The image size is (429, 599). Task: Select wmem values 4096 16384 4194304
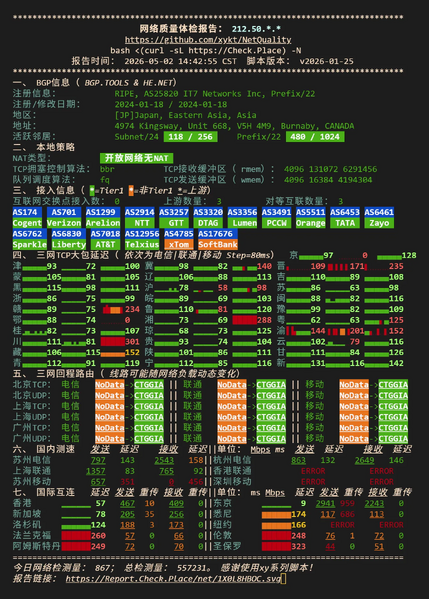point(327,180)
